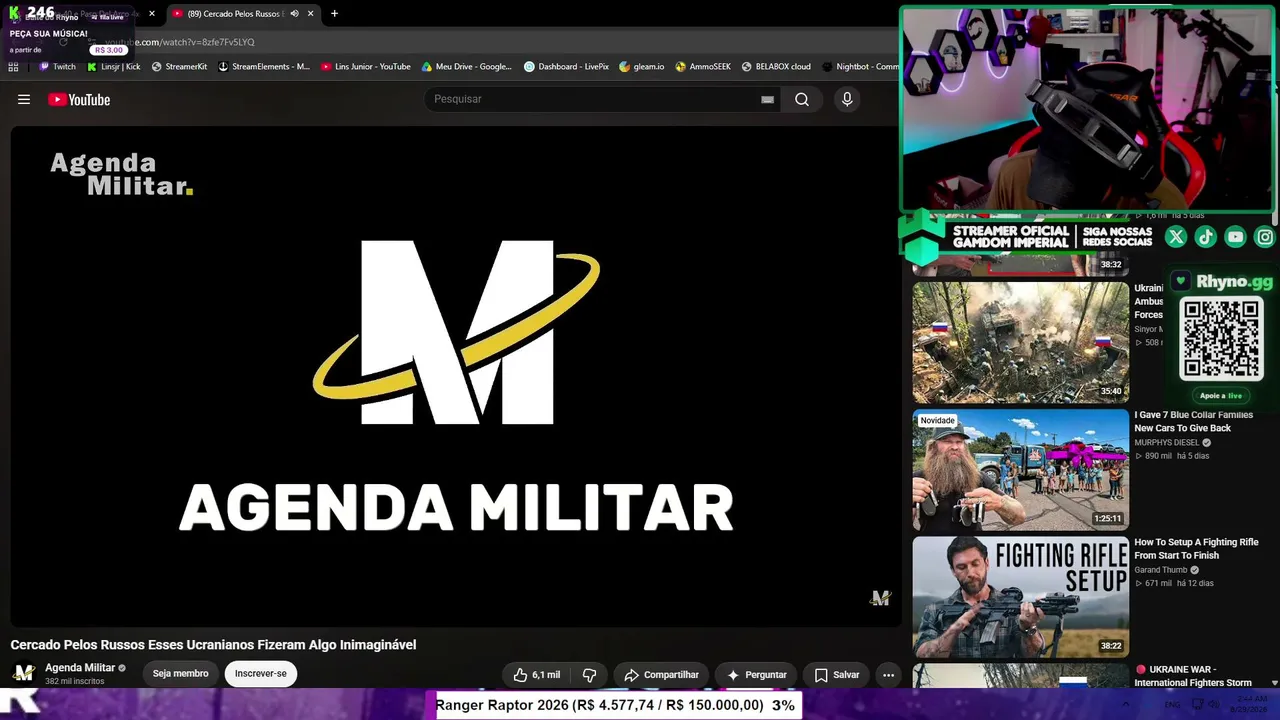
Task: Click the video player area
Action: click(x=455, y=377)
